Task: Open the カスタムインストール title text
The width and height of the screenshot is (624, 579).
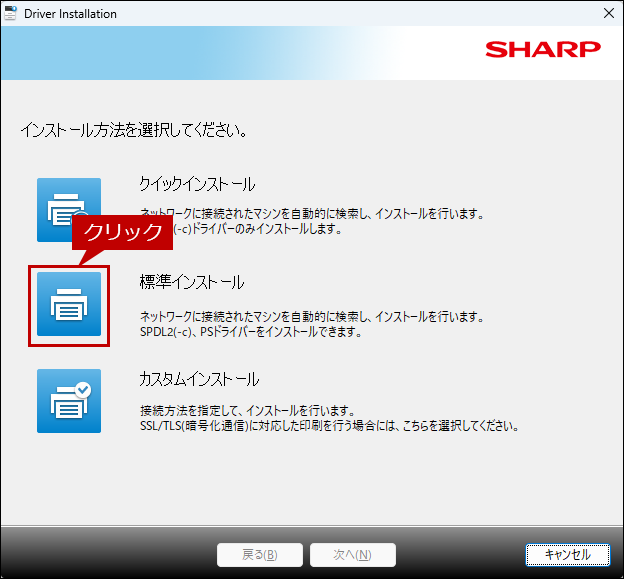Action: point(199,380)
